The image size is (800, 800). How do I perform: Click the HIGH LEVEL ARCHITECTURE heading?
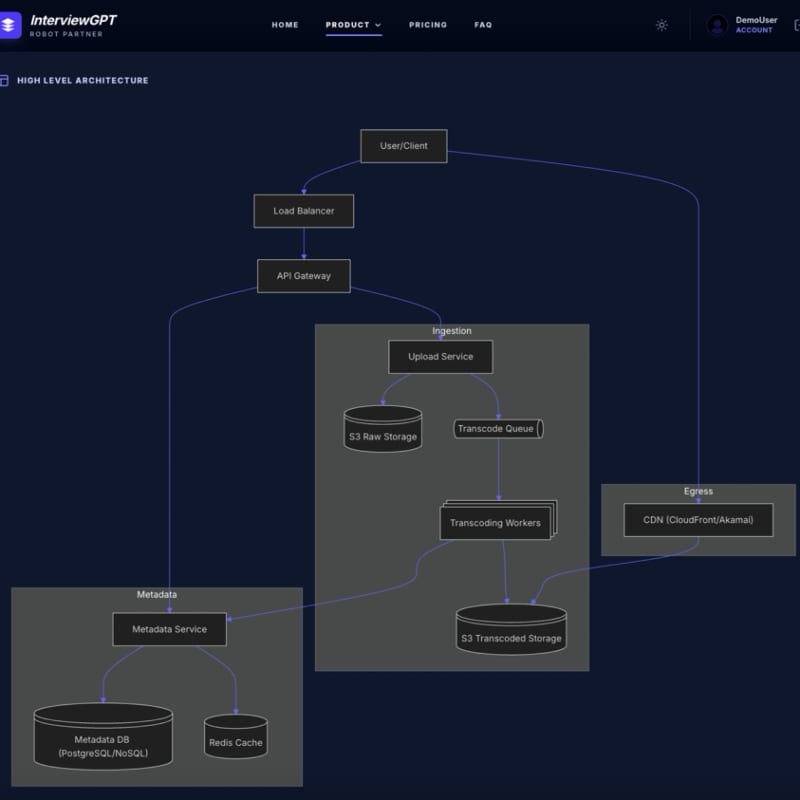point(83,81)
